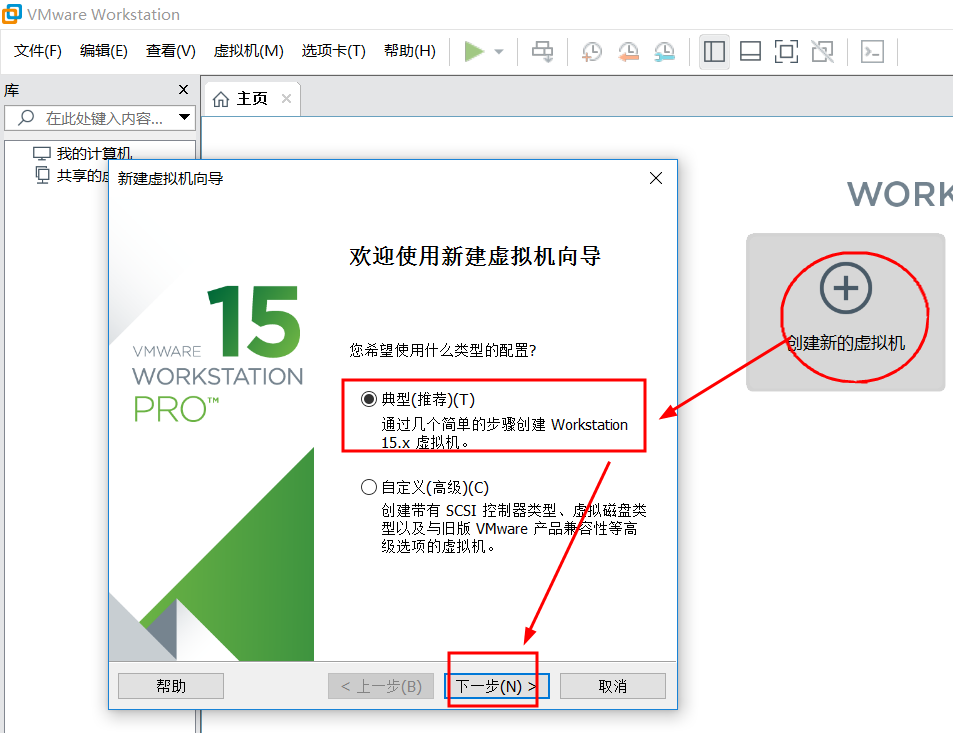Click 下一步(N) button
Image resolution: width=953 pixels, height=733 pixels.
click(497, 686)
